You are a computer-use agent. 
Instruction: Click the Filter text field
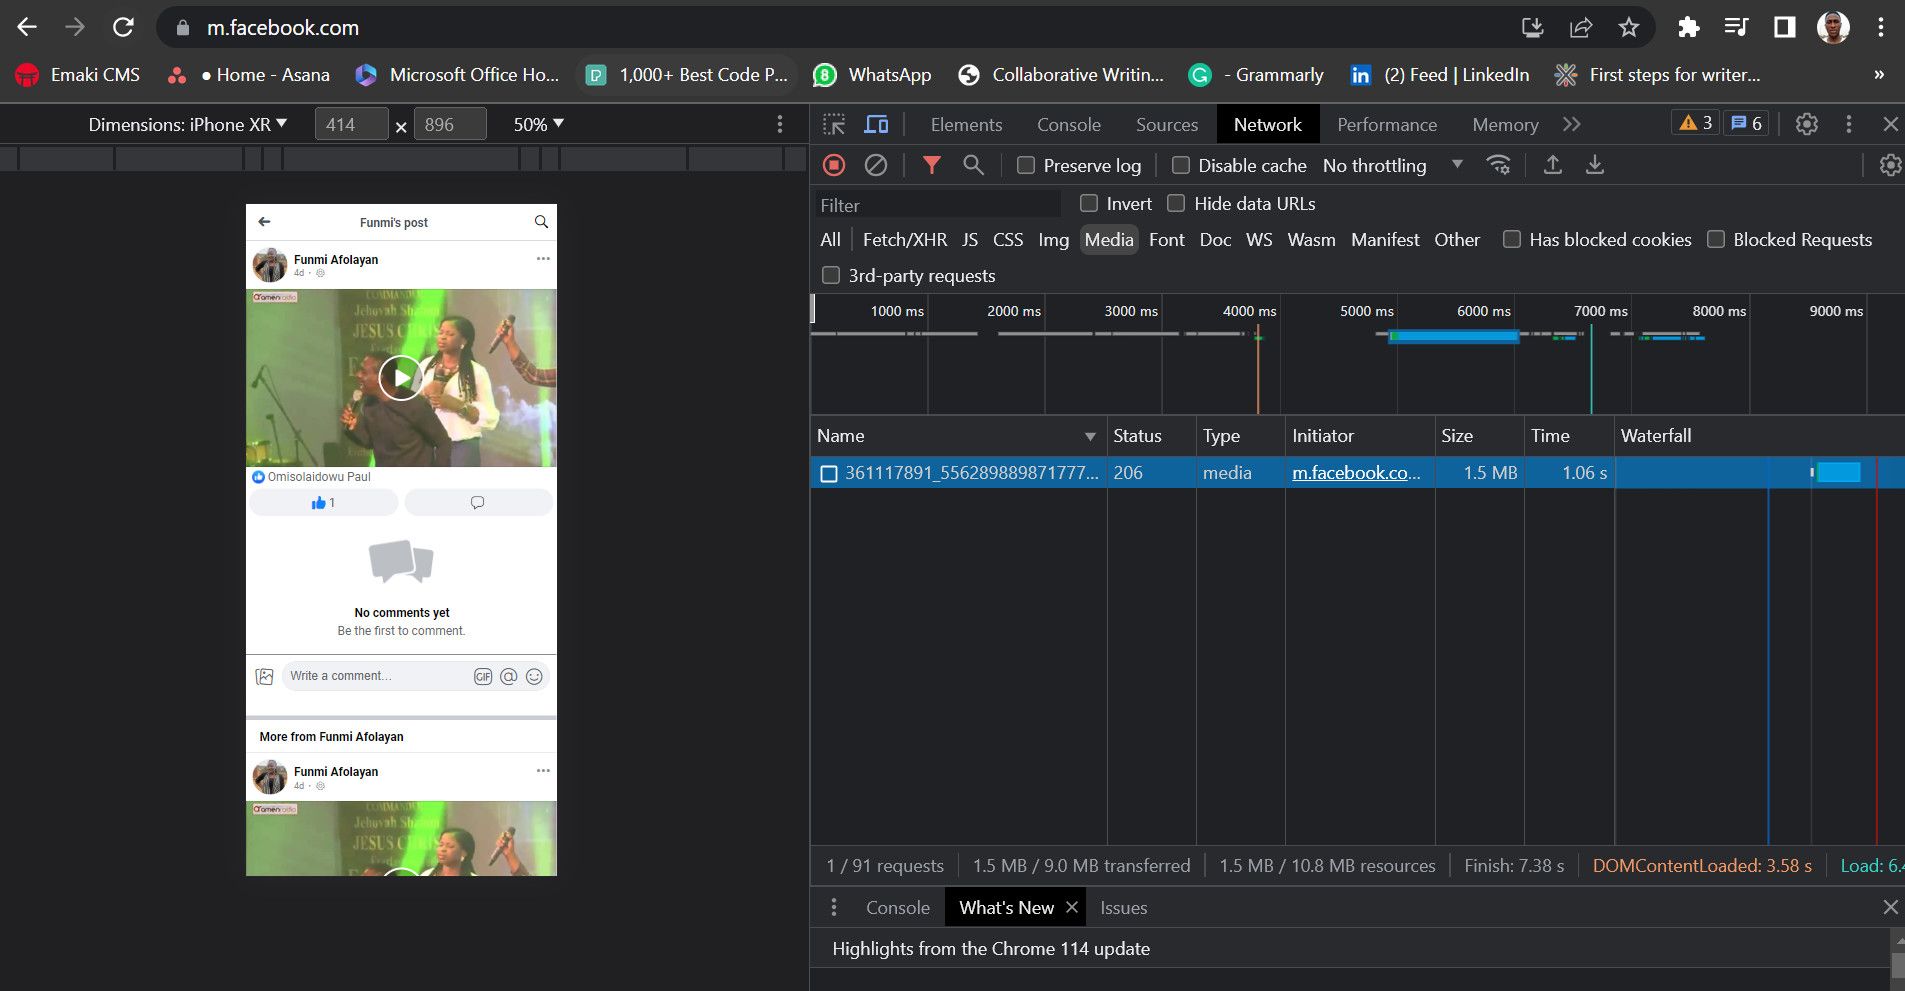937,205
